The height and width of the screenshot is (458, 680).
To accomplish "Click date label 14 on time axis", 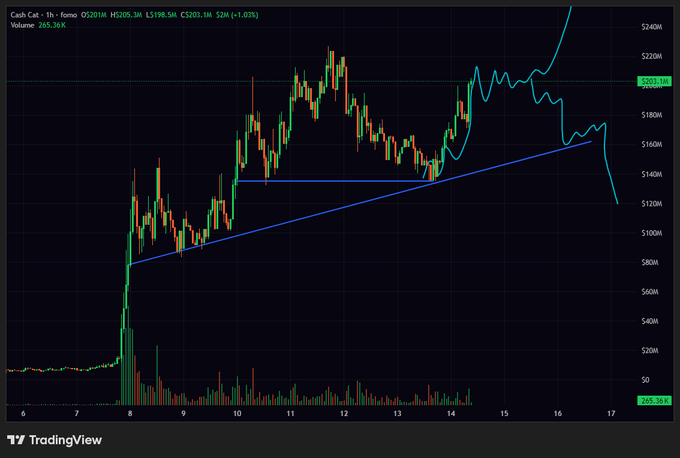I will tap(451, 413).
